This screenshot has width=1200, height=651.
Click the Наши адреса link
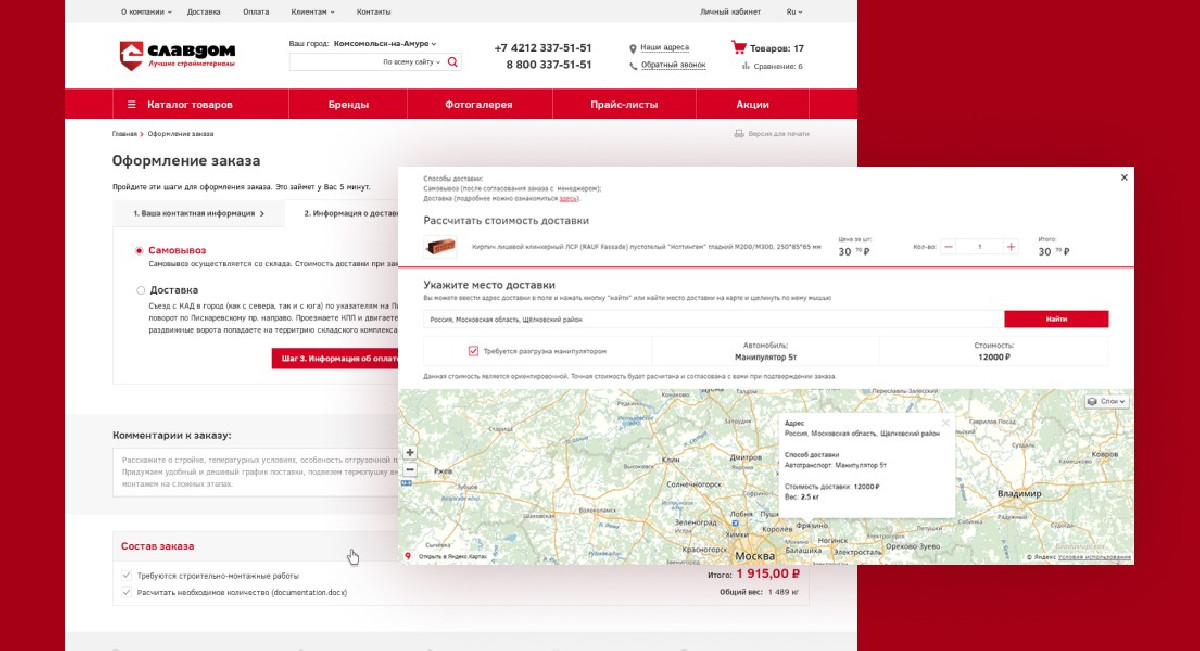pyautogui.click(x=664, y=47)
